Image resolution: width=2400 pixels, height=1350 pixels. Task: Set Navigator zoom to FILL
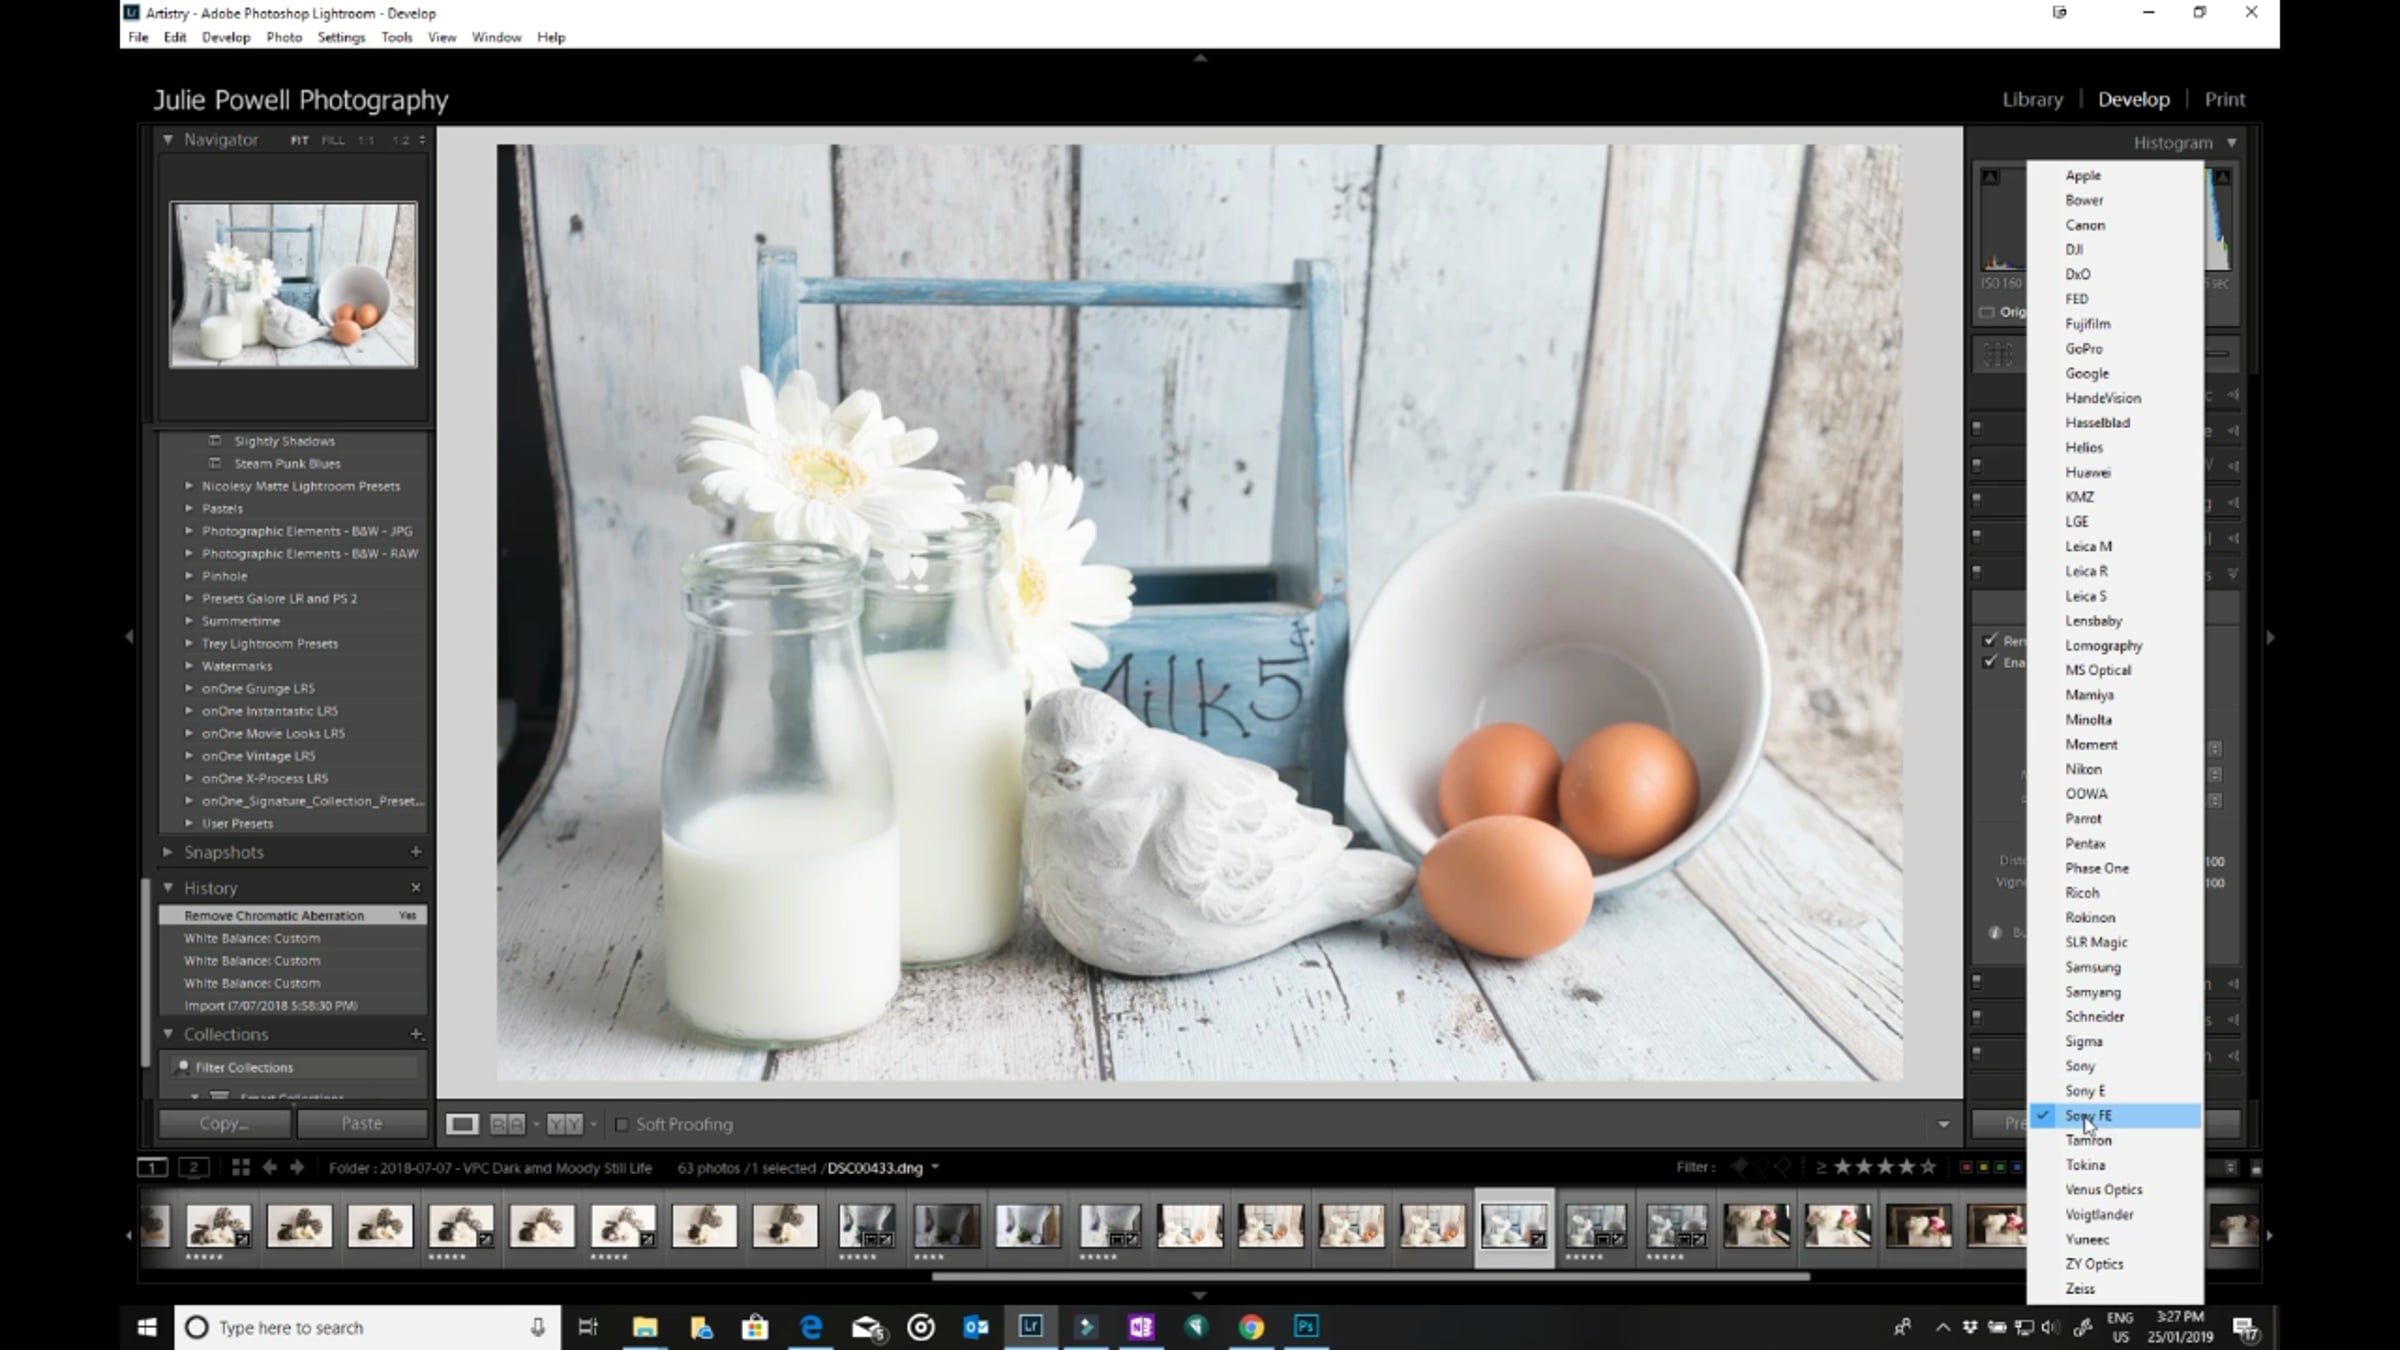pyautogui.click(x=333, y=140)
